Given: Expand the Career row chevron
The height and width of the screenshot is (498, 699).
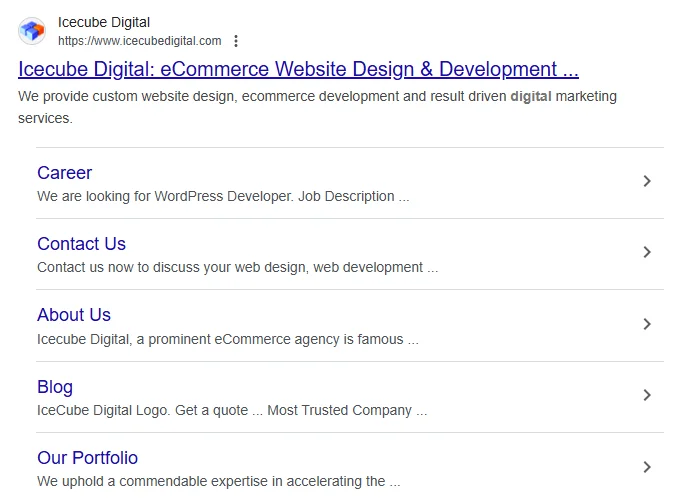Looking at the screenshot, I should (x=647, y=181).
